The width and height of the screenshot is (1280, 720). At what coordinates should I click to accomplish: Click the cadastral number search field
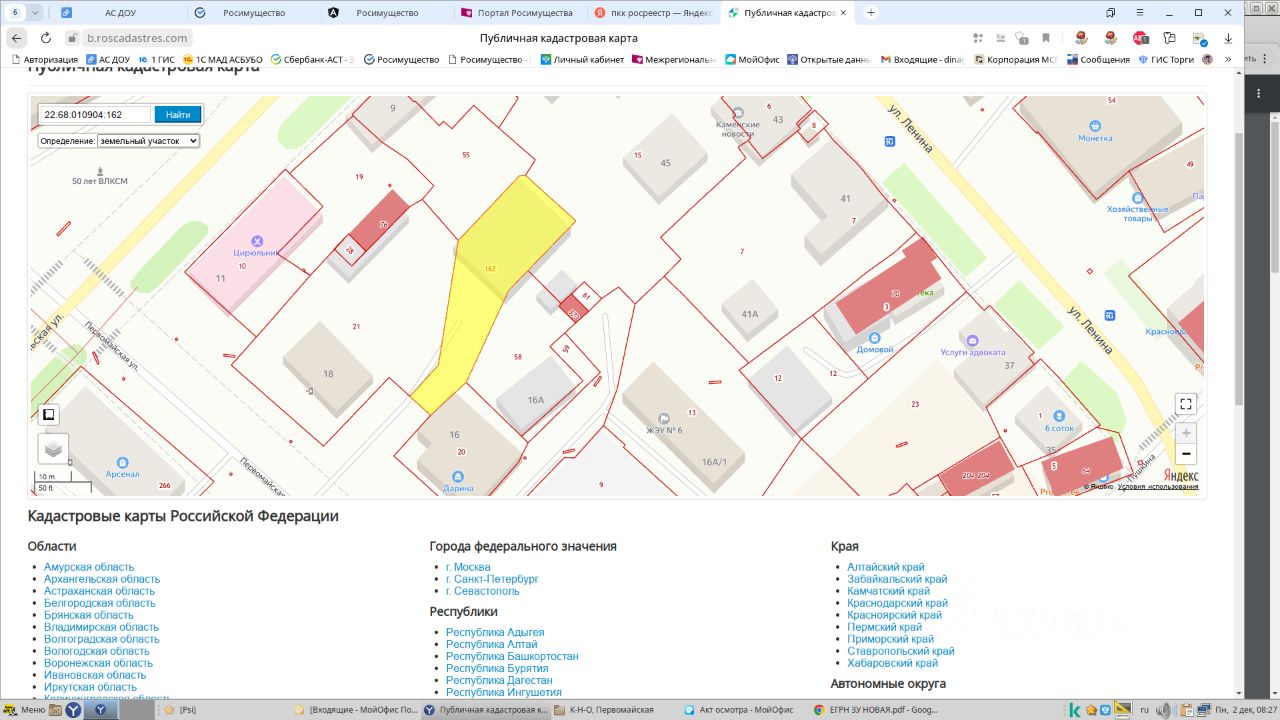95,115
